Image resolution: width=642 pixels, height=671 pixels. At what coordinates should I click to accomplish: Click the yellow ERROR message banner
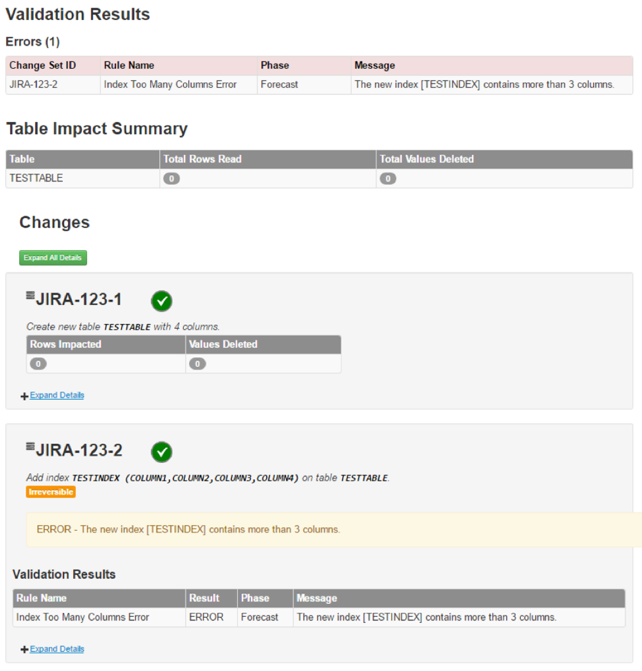click(334, 529)
